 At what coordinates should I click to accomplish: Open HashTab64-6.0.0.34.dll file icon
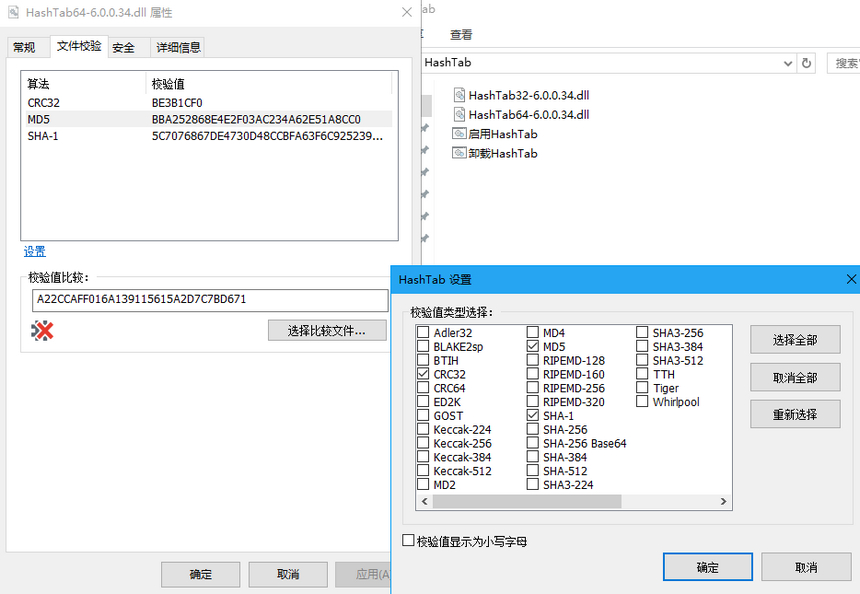458,114
